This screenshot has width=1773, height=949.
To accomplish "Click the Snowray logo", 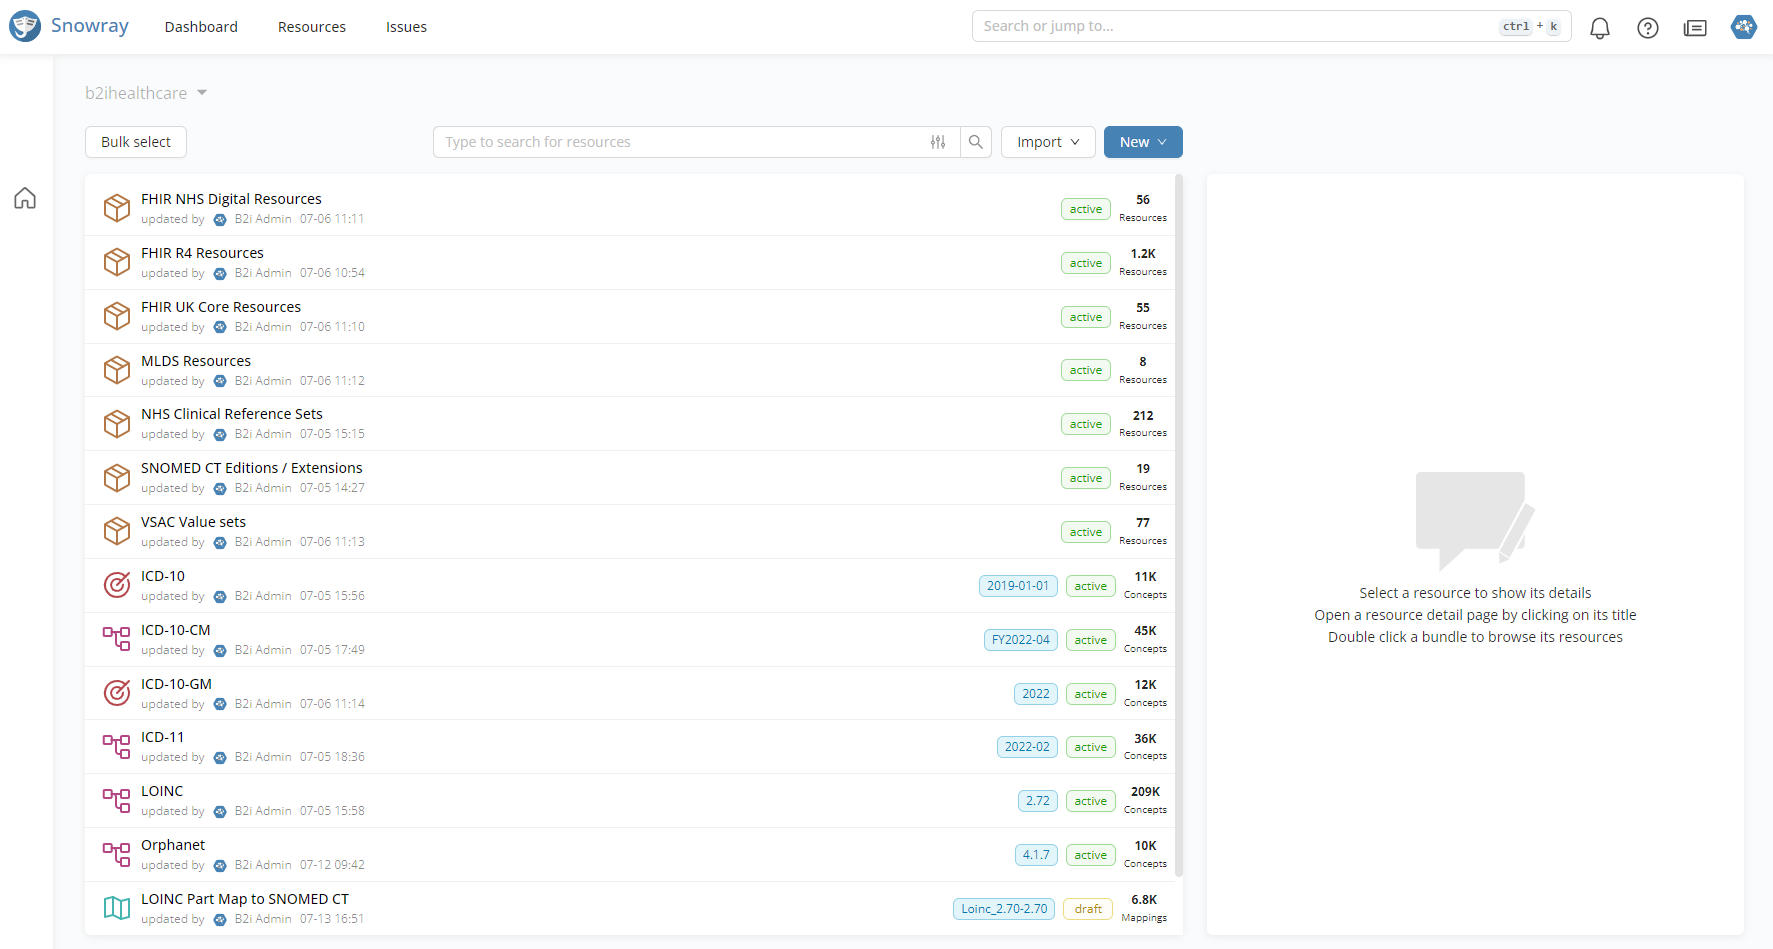I will coord(69,26).
